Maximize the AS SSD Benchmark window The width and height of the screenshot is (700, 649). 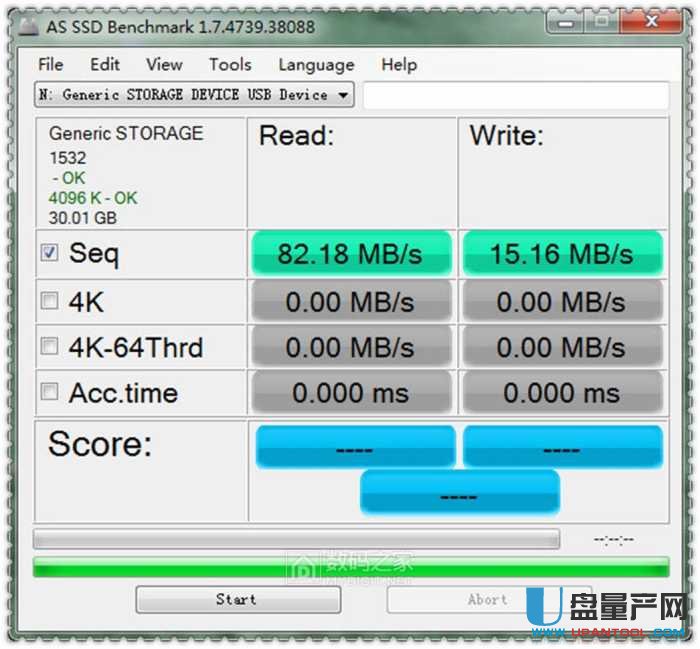tap(601, 22)
